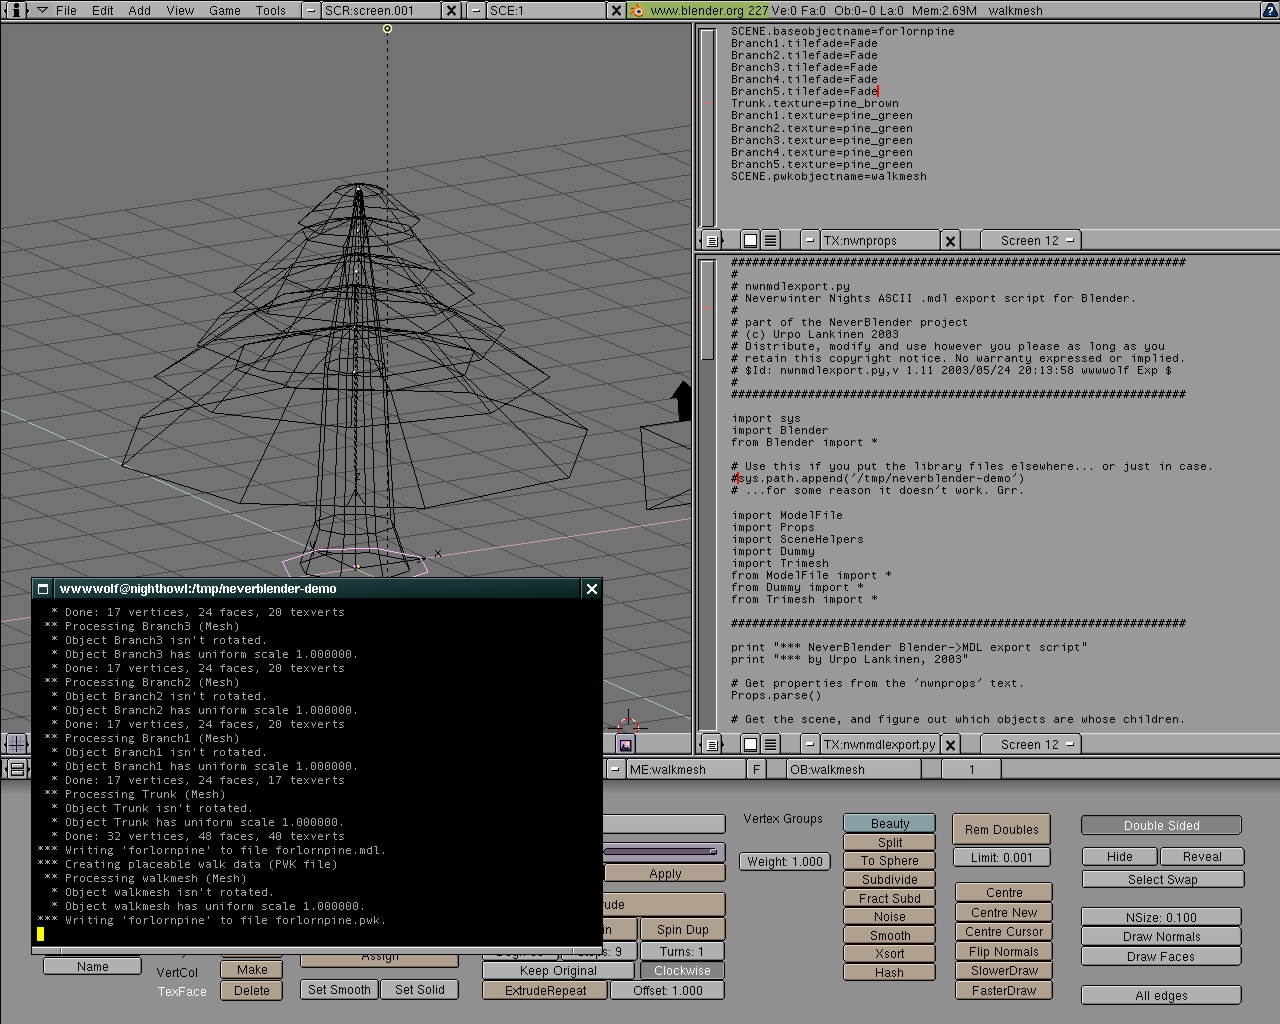
Task: Click line numbers icon in nwnmdlexport.py header
Action: point(770,744)
